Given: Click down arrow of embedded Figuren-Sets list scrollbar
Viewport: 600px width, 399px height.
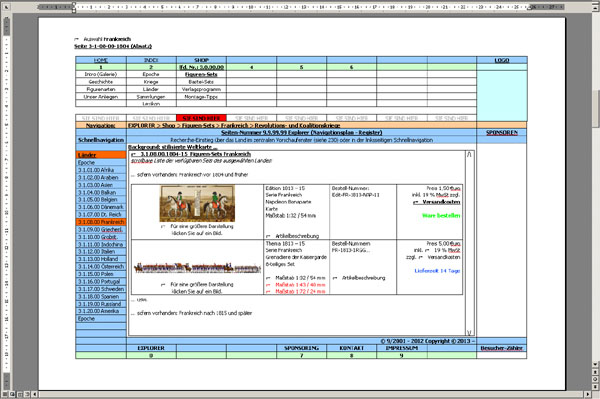Looking at the screenshot, I should [469, 332].
